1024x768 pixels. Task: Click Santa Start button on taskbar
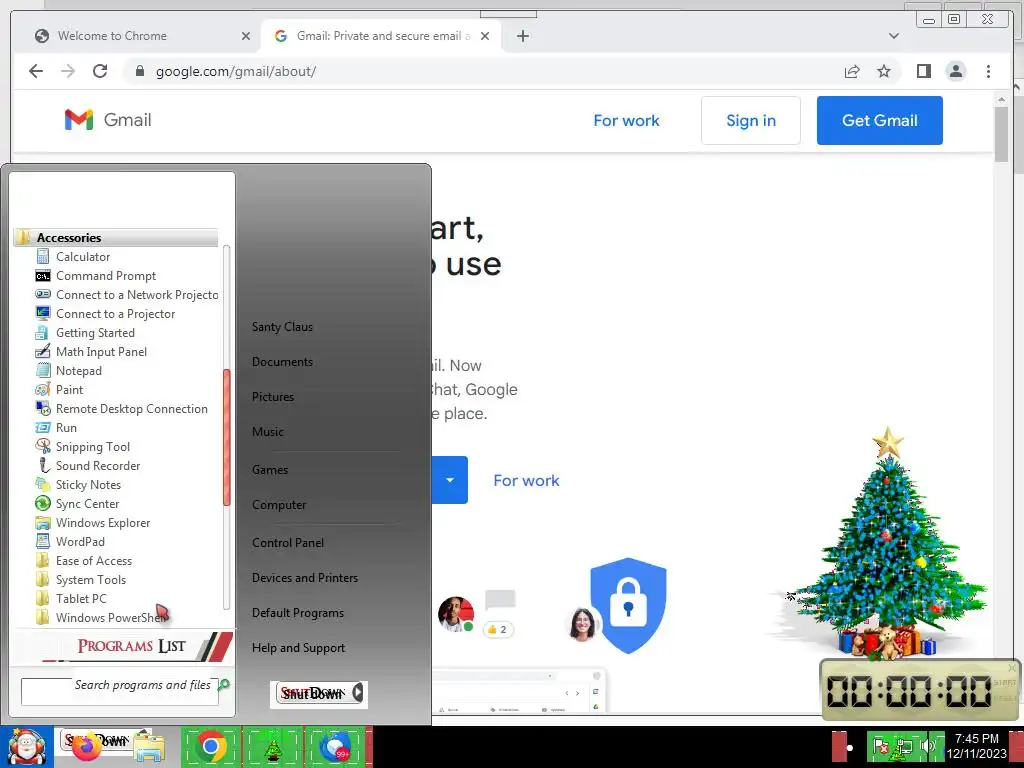(x=26, y=747)
